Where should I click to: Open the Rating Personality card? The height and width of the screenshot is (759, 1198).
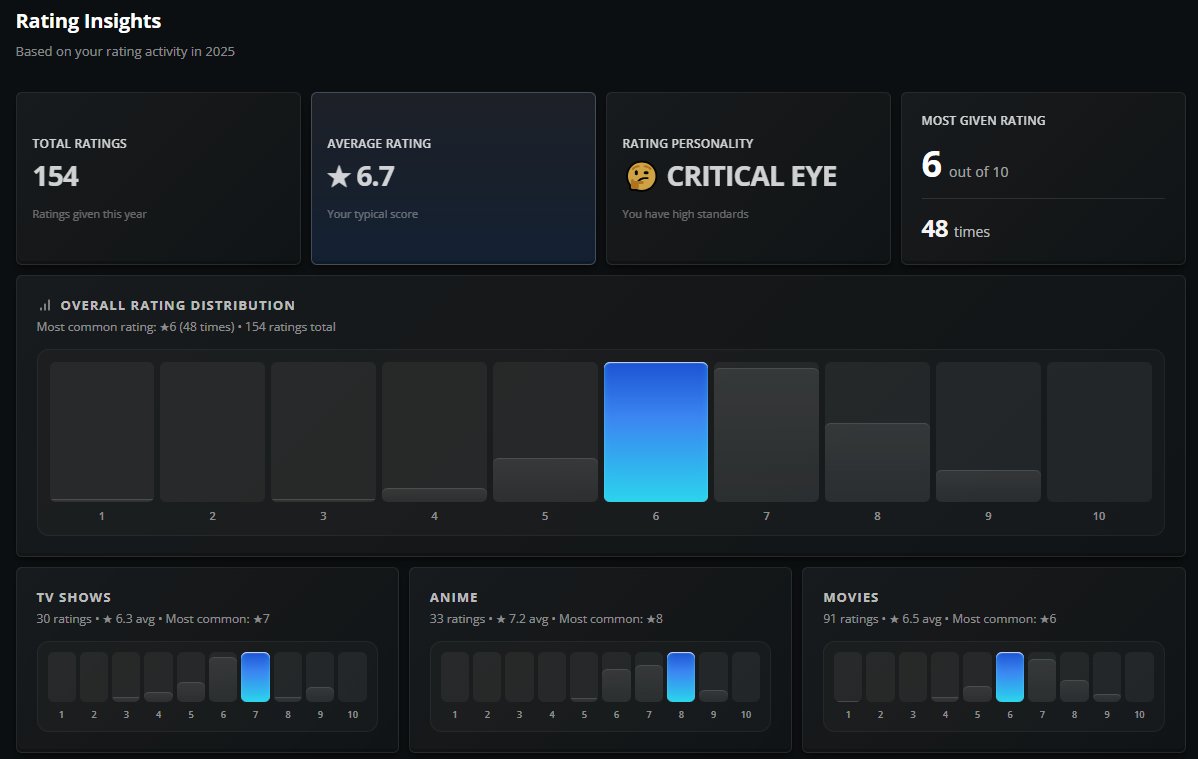[x=748, y=178]
